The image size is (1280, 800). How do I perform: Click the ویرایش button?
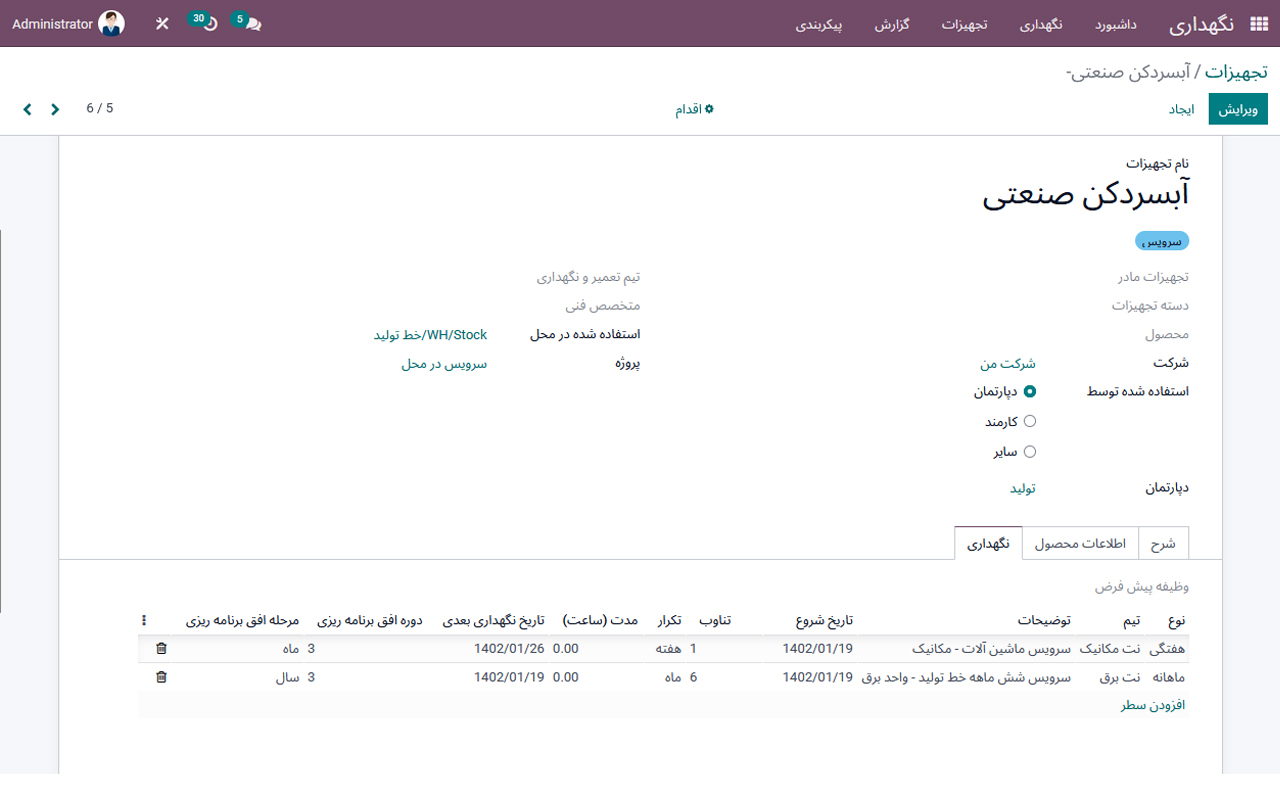click(1238, 108)
